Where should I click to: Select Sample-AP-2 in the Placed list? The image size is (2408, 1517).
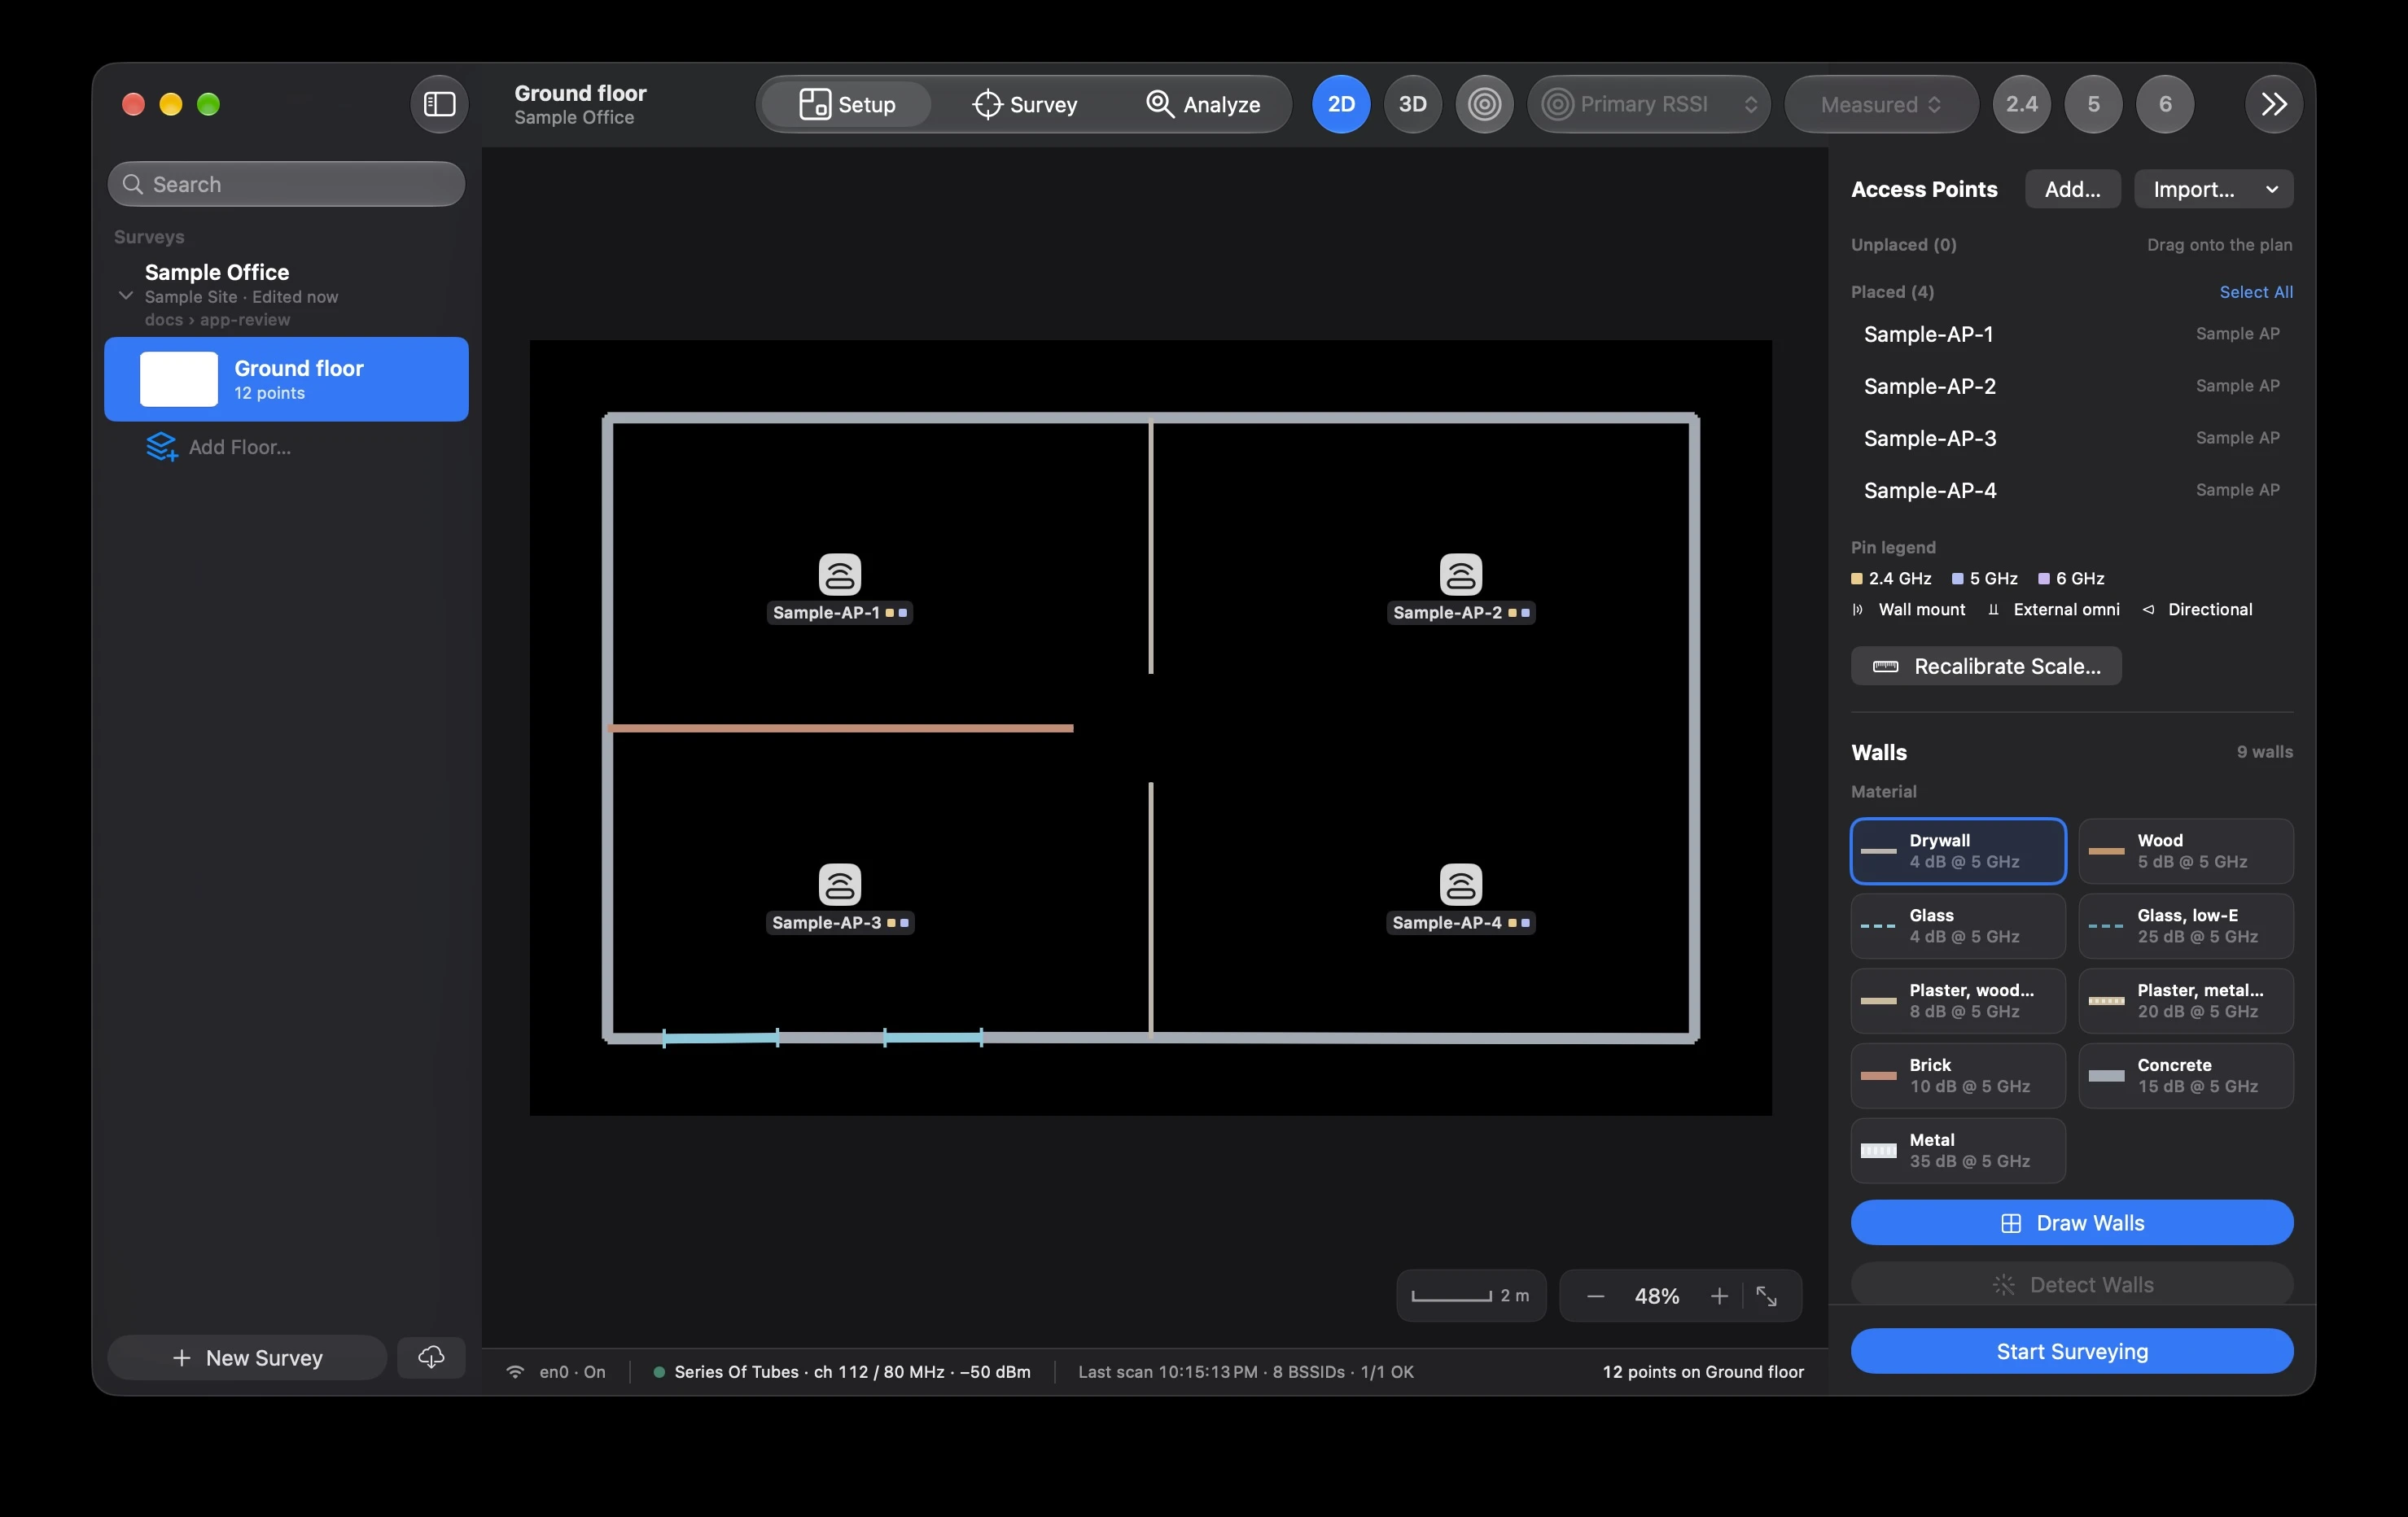(x=2072, y=386)
